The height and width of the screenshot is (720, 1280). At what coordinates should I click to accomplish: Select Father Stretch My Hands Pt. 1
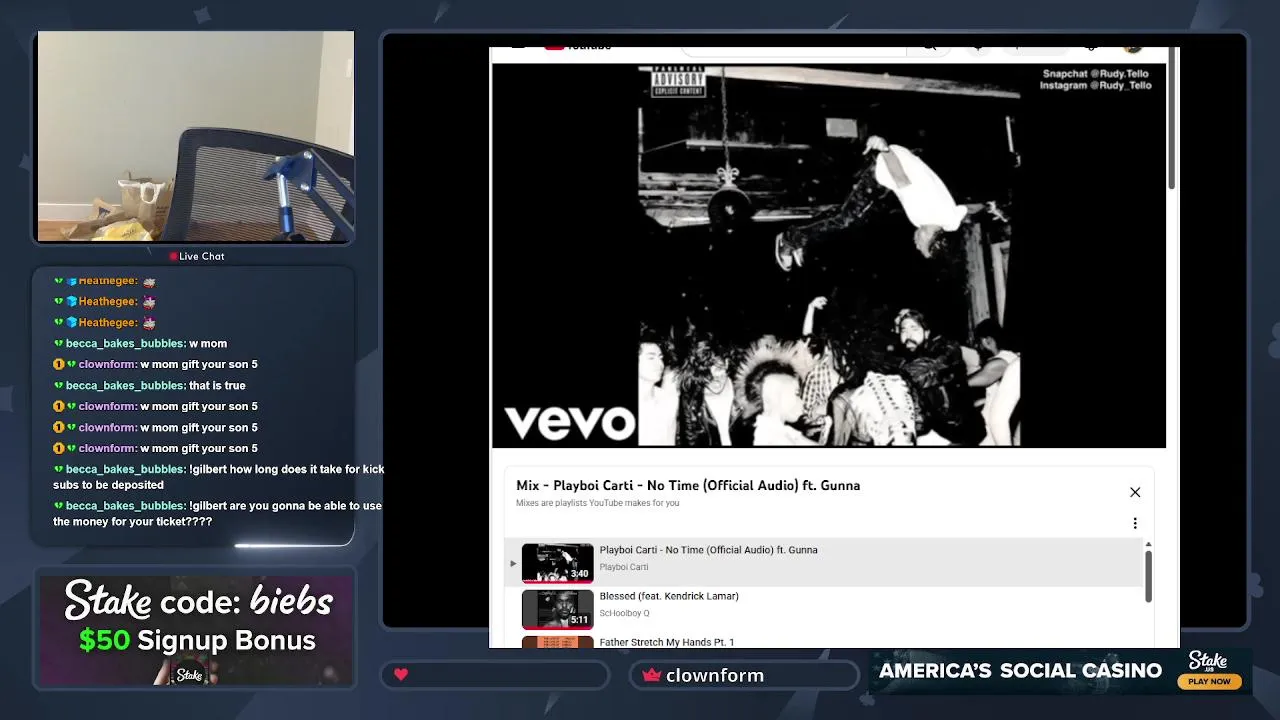click(x=667, y=642)
